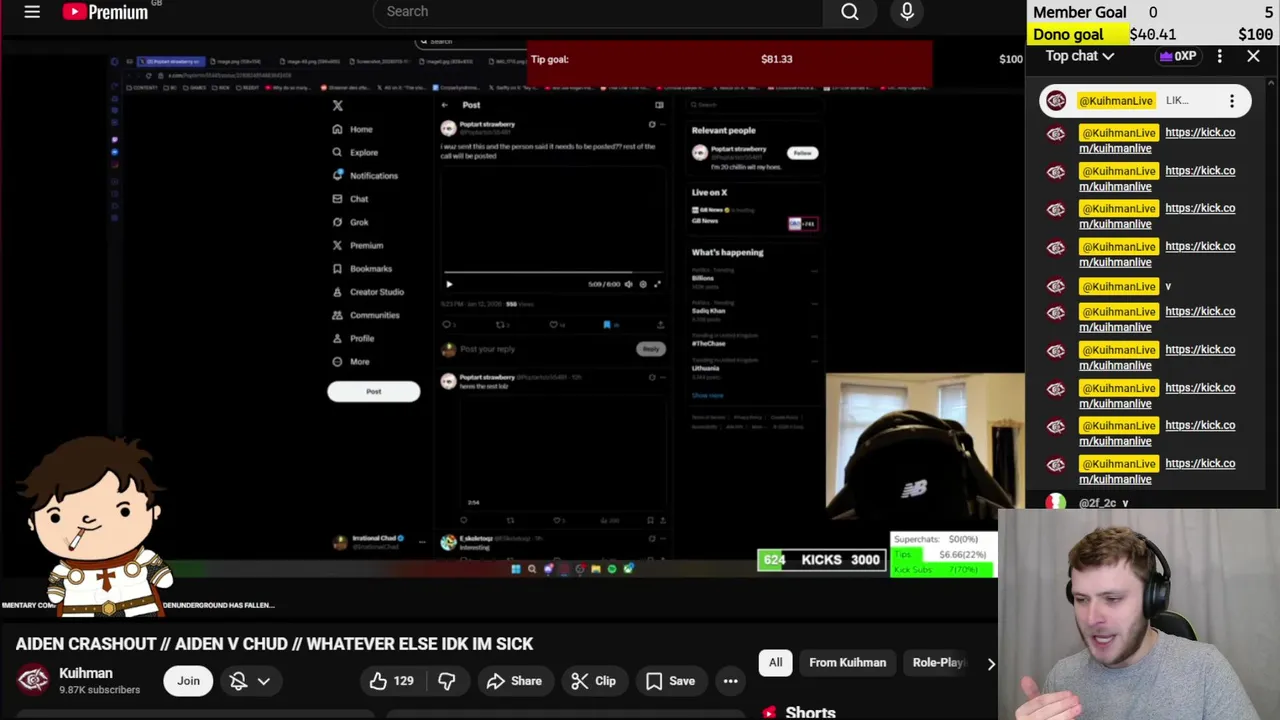
Task: Dislike this video
Action: click(447, 681)
